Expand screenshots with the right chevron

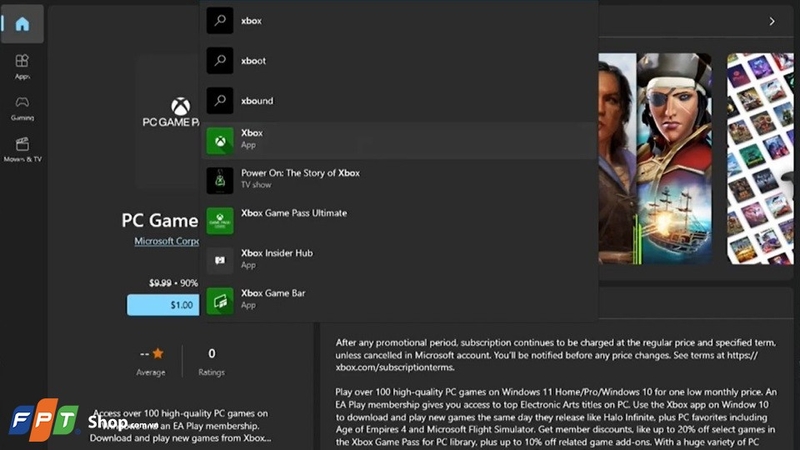[772, 21]
